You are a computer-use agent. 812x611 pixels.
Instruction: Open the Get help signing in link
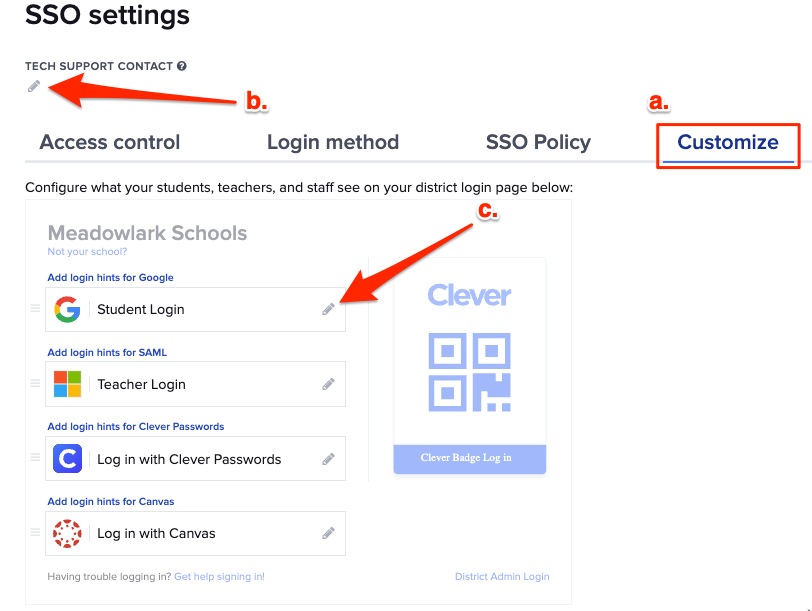[x=219, y=576]
